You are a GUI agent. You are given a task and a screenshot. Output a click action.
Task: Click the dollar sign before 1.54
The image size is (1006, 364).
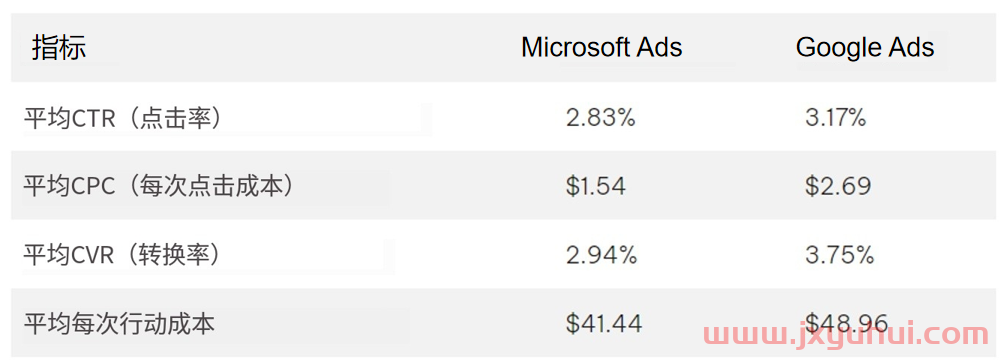pos(572,186)
